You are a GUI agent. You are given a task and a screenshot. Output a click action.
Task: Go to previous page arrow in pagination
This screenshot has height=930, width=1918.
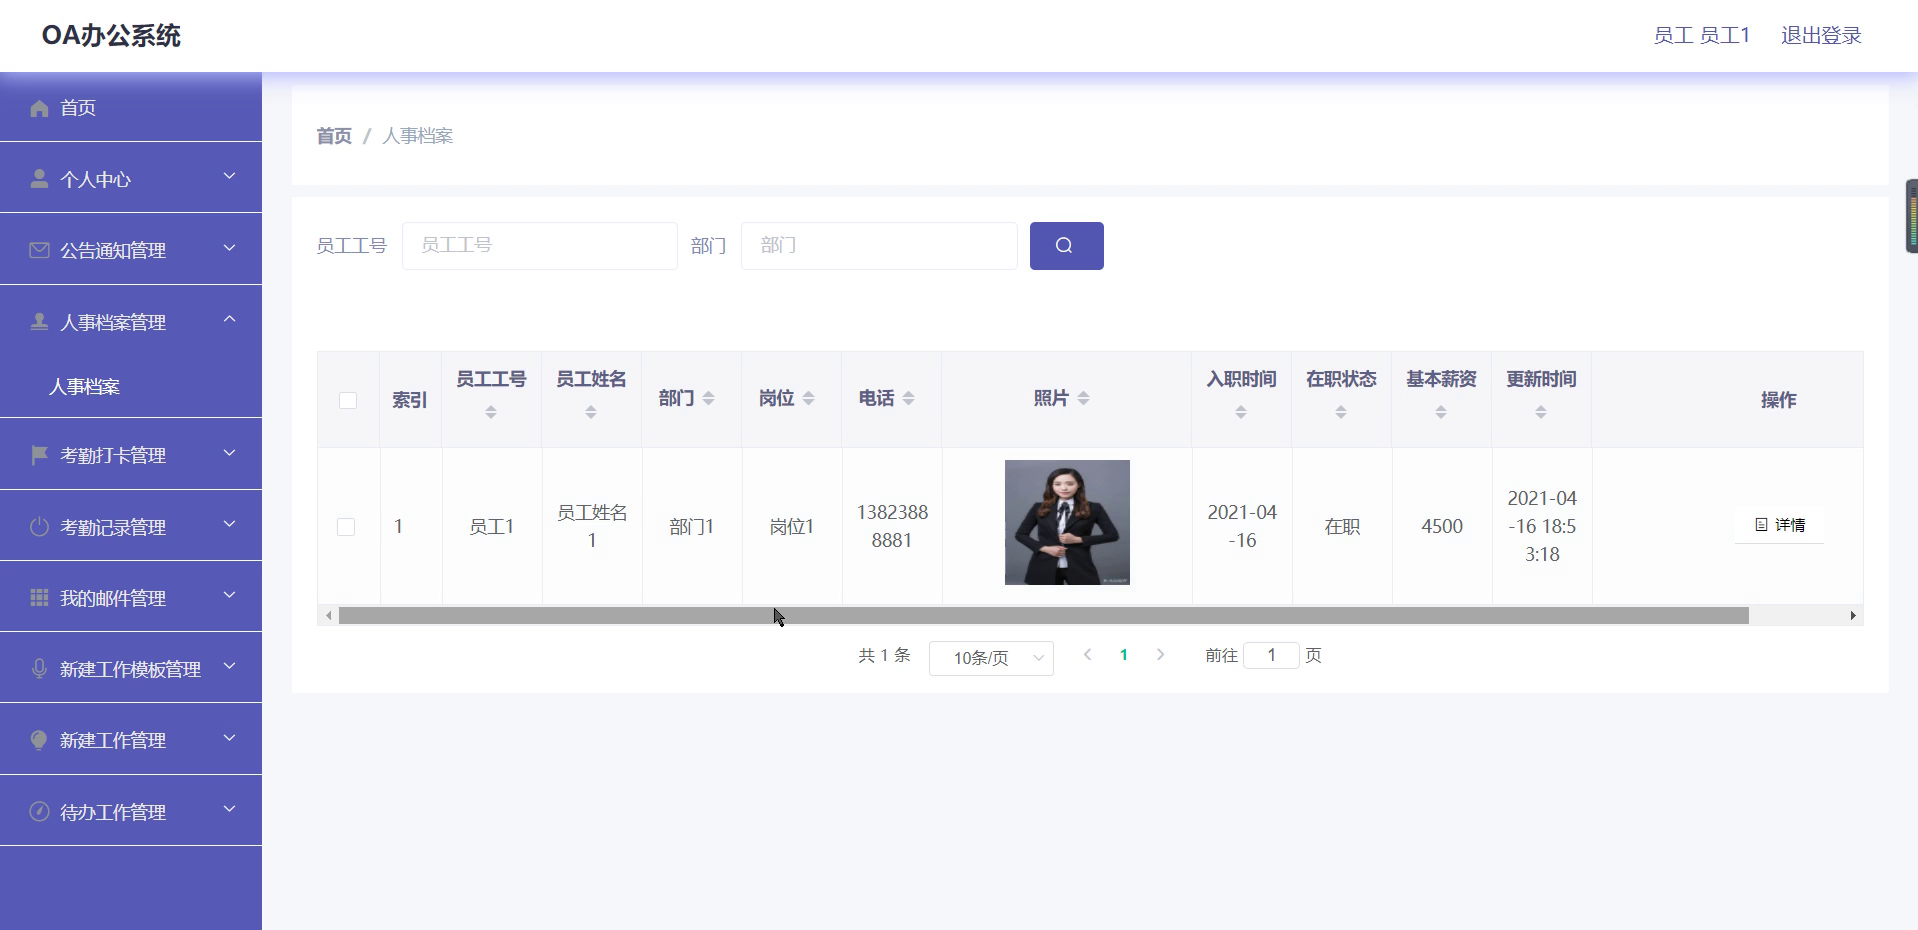pyautogui.click(x=1087, y=655)
